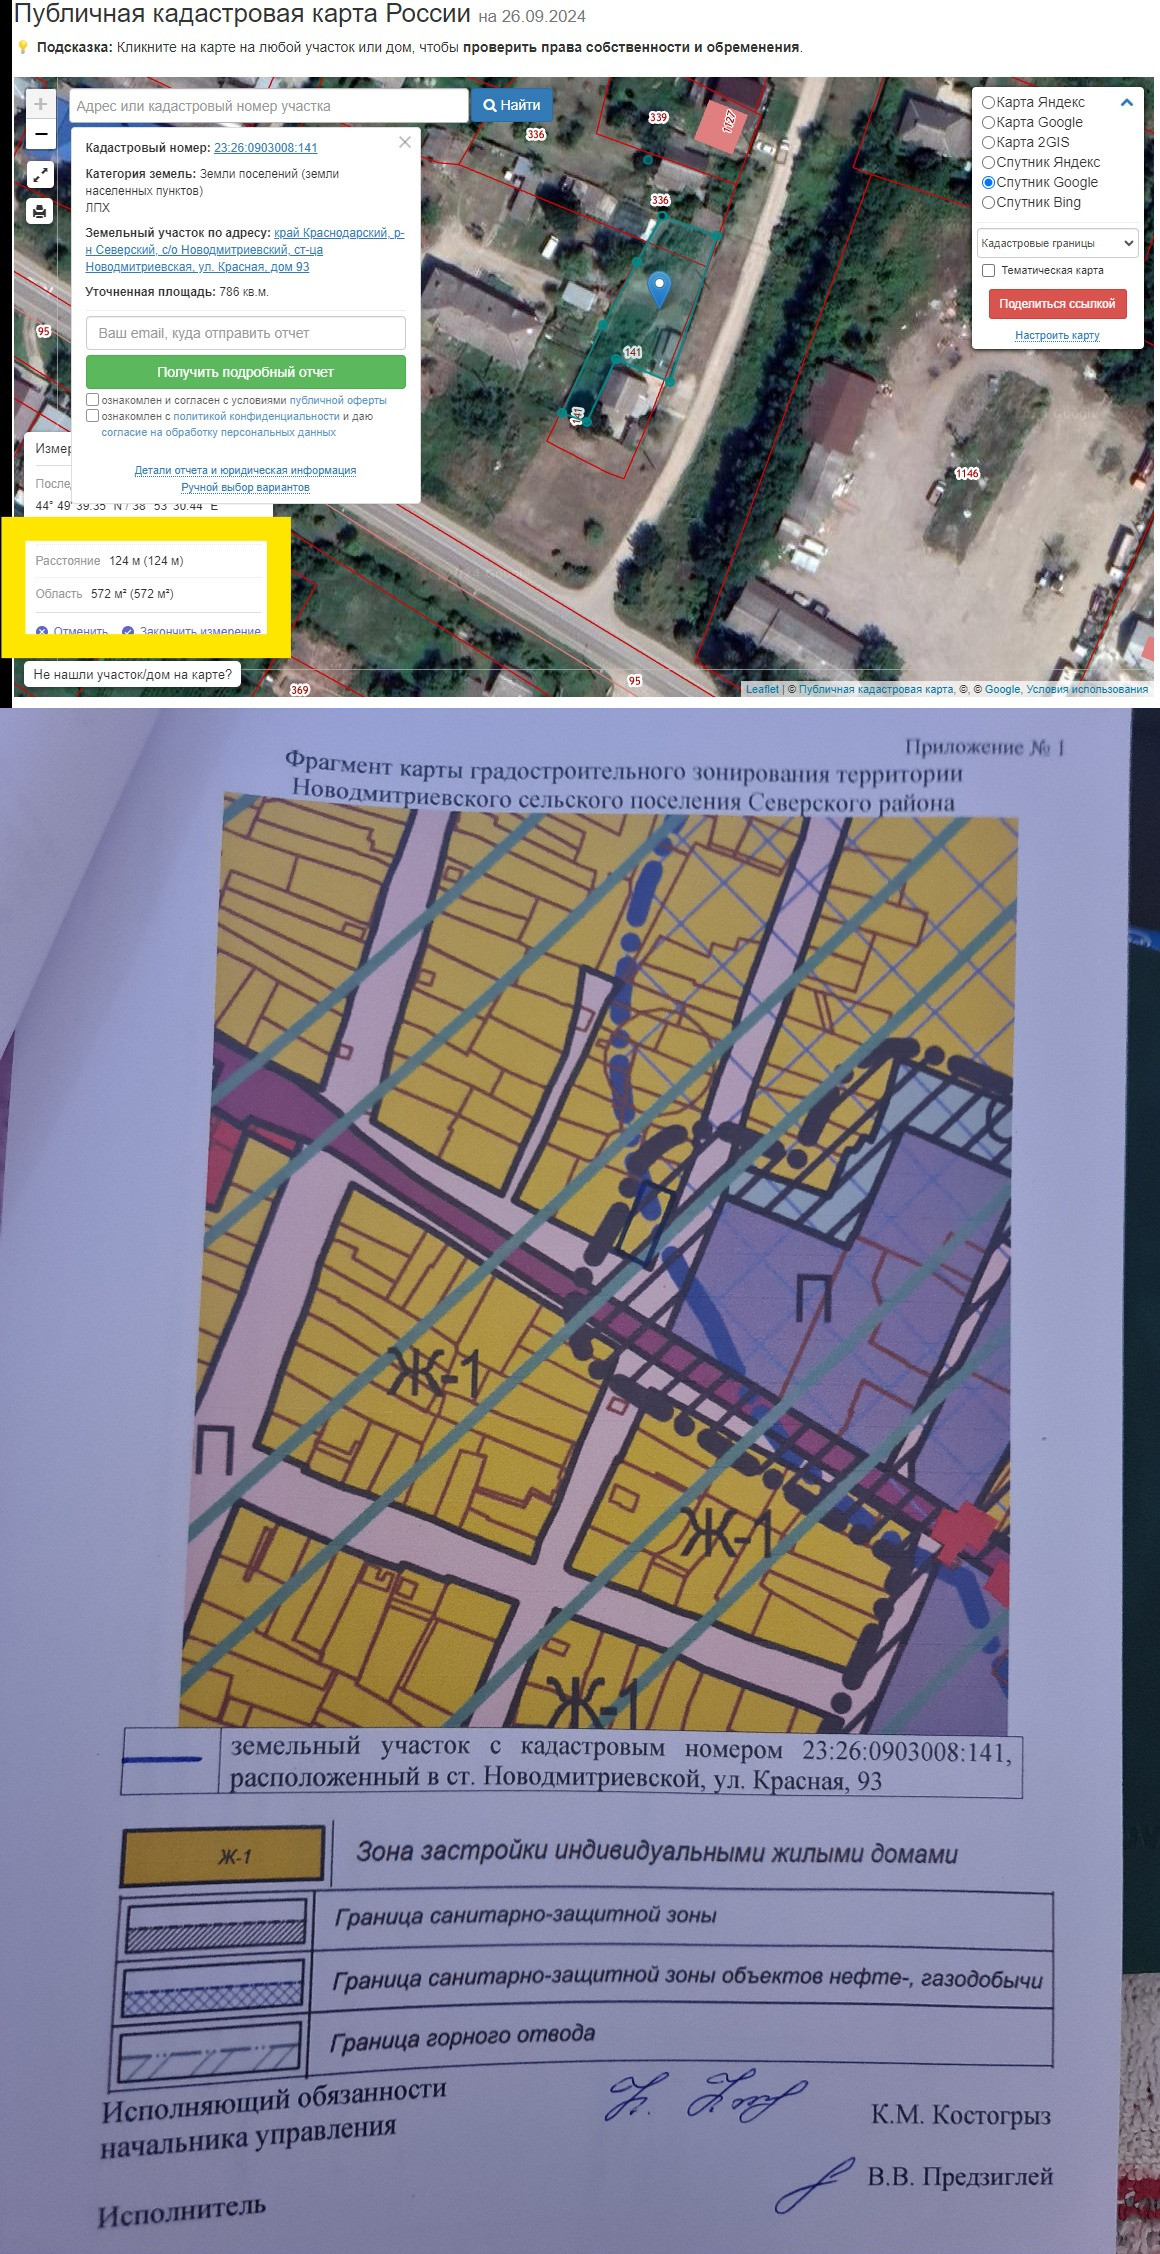Zoom out with the minus button
This screenshot has height=2254, width=1160.
40,134
